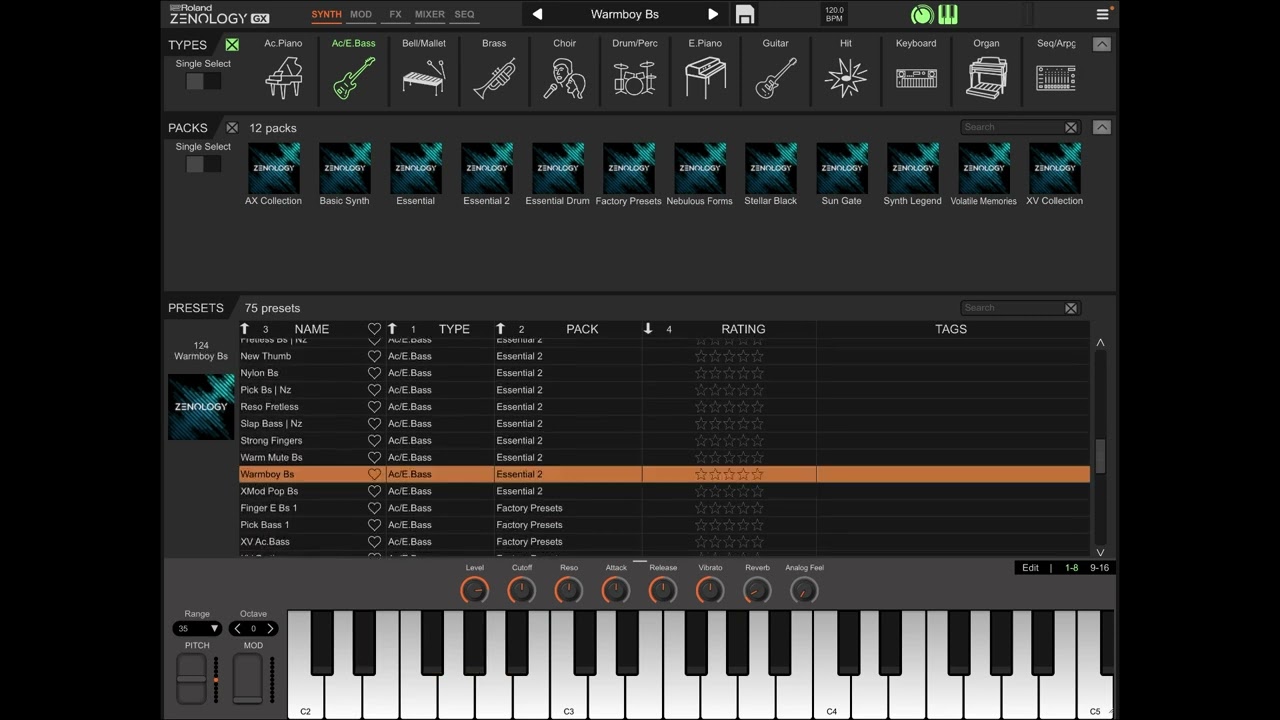Open the FX tab
This screenshot has height=720, width=1280.
click(x=396, y=15)
